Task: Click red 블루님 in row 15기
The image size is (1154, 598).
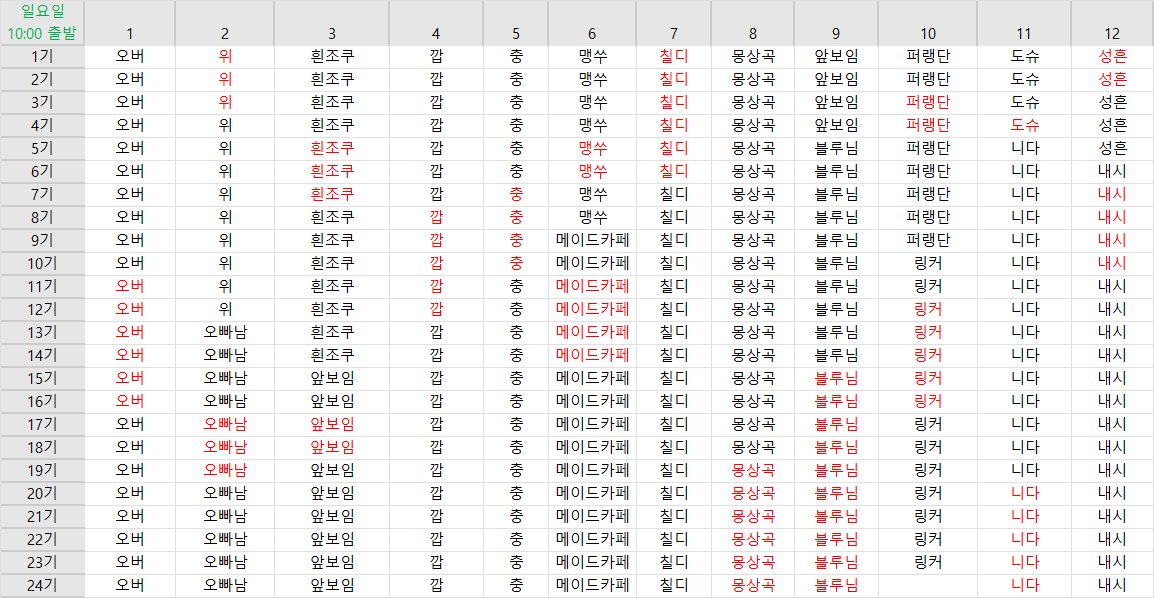Action: (x=836, y=378)
